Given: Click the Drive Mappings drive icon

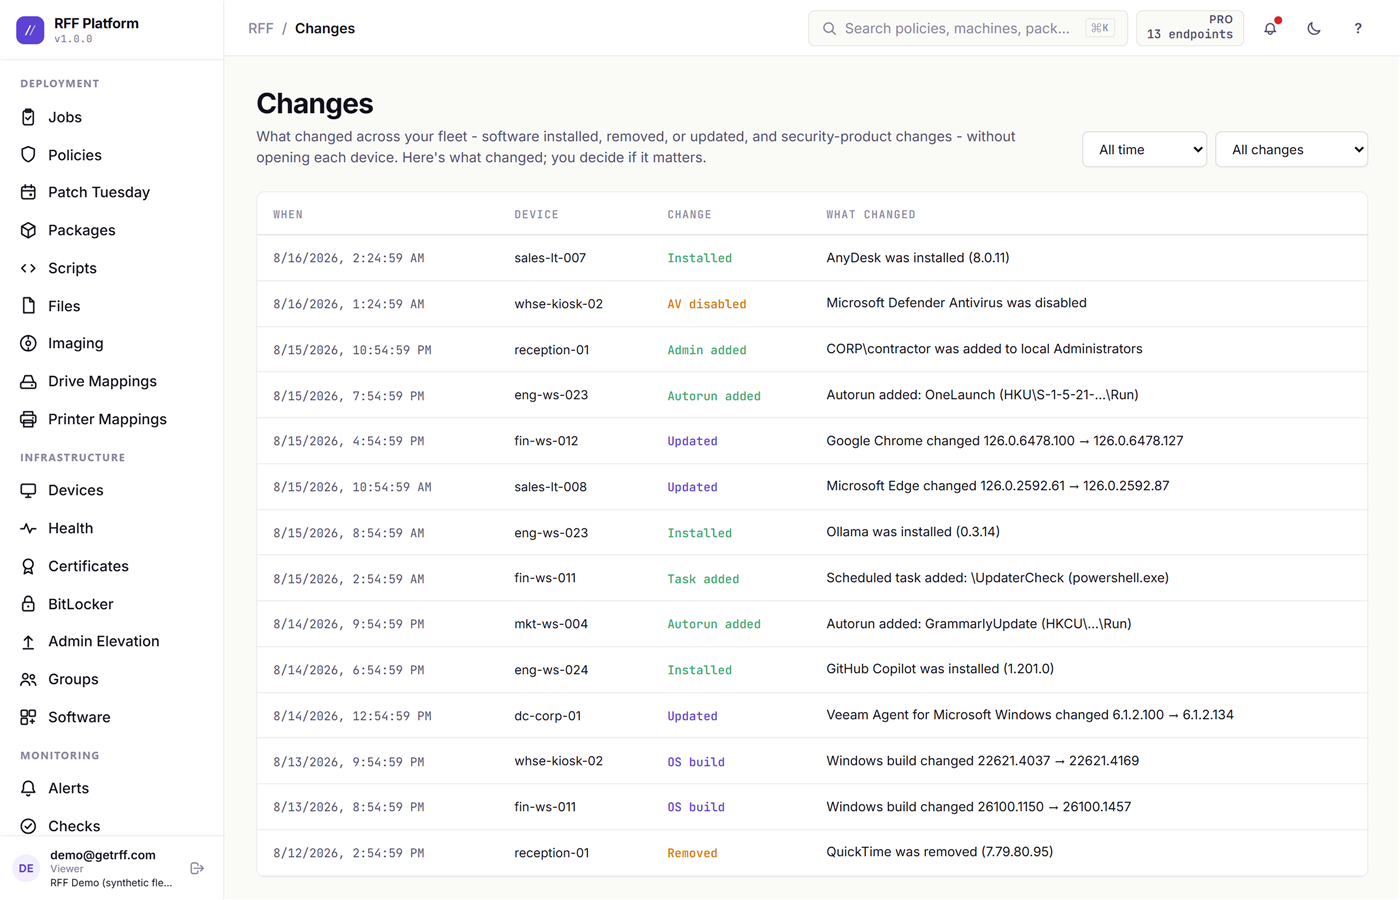Looking at the screenshot, I should (28, 381).
